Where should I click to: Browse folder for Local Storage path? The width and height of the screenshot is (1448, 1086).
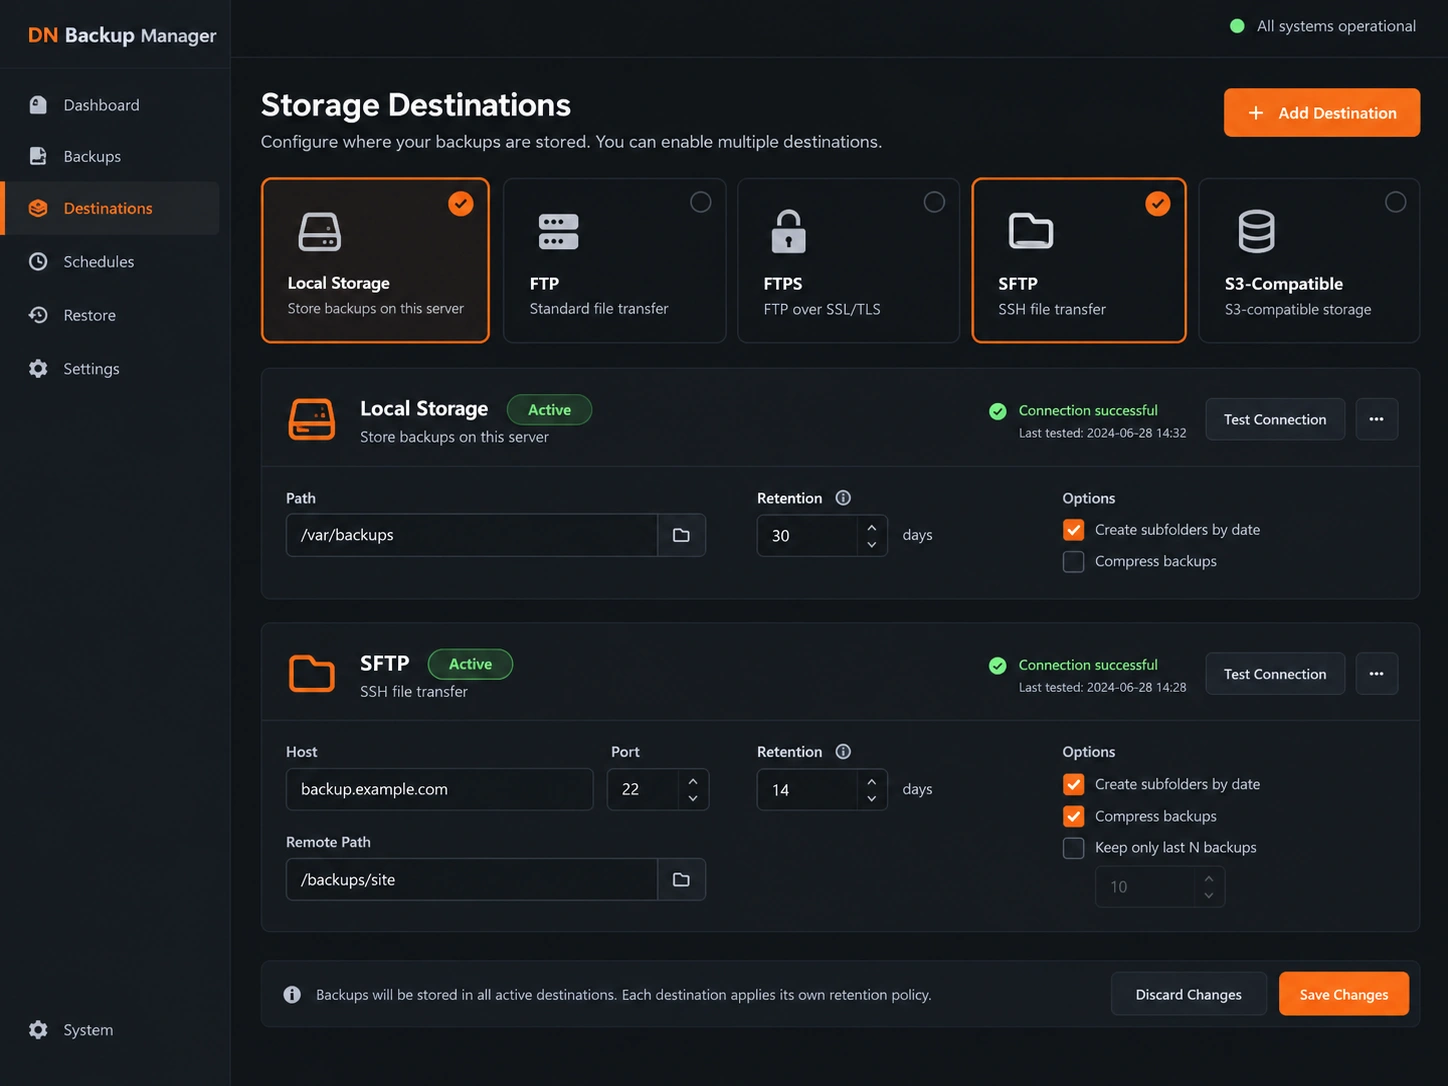(681, 535)
